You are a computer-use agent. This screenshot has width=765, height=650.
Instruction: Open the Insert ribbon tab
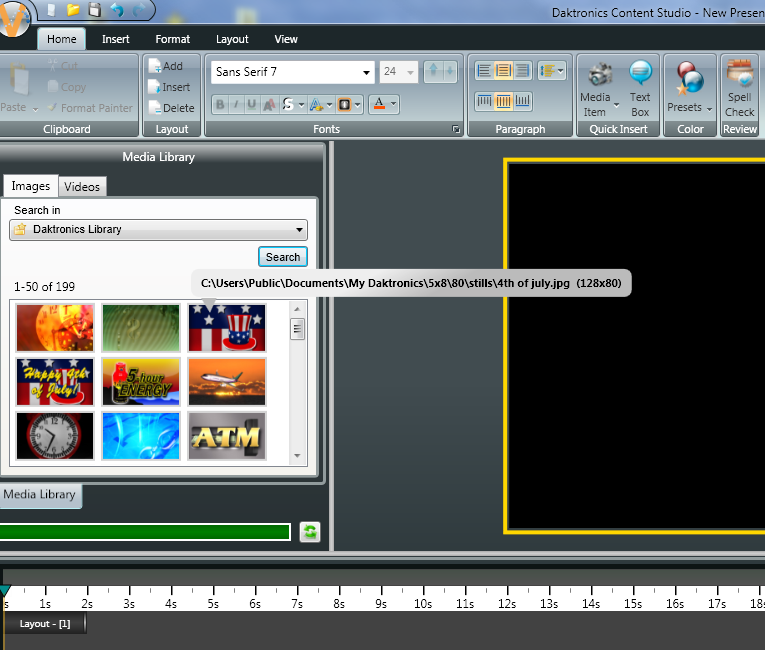(x=115, y=39)
